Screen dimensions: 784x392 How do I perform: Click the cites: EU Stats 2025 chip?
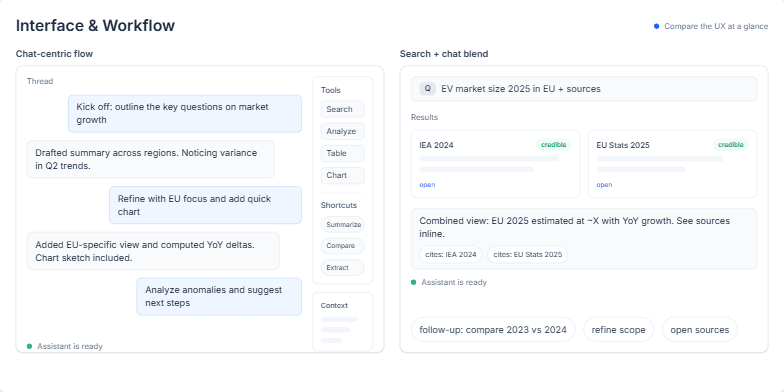click(528, 254)
